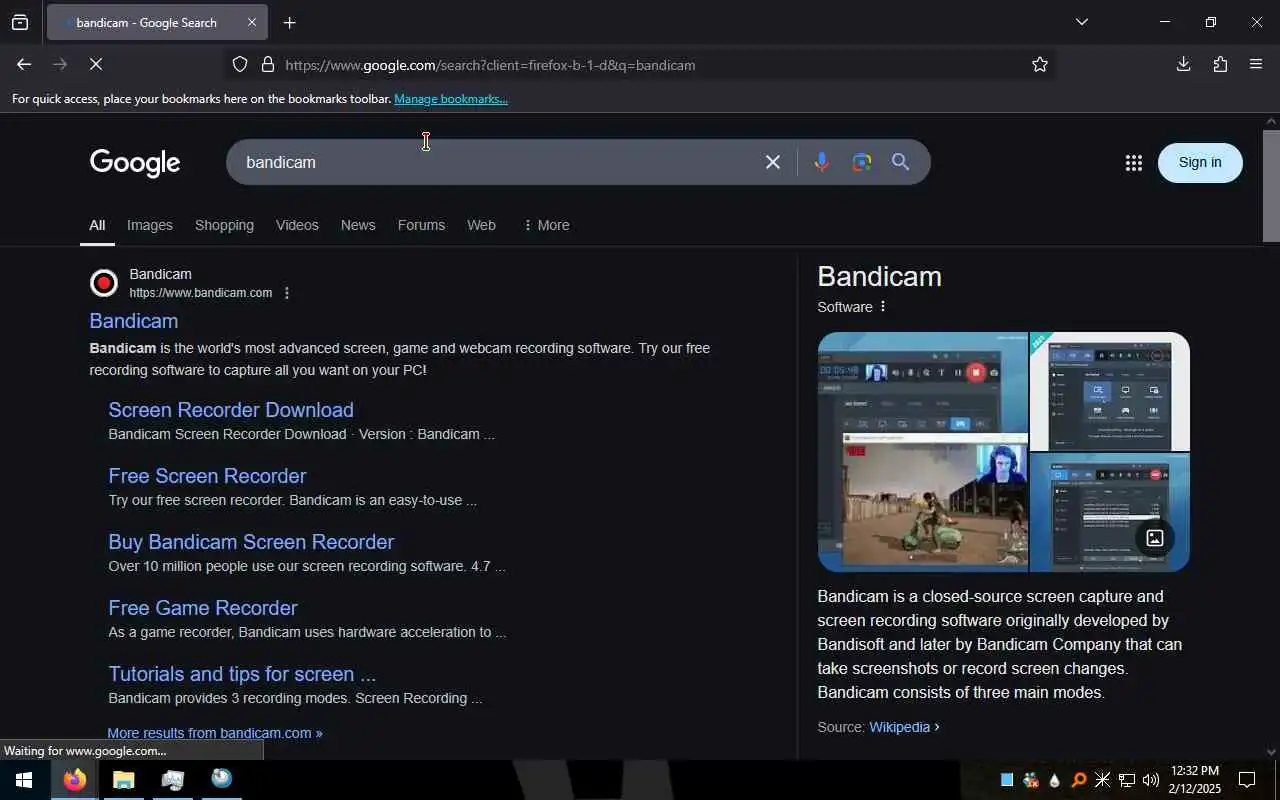
Task: Open network status tray icon
Action: (x=1127, y=780)
